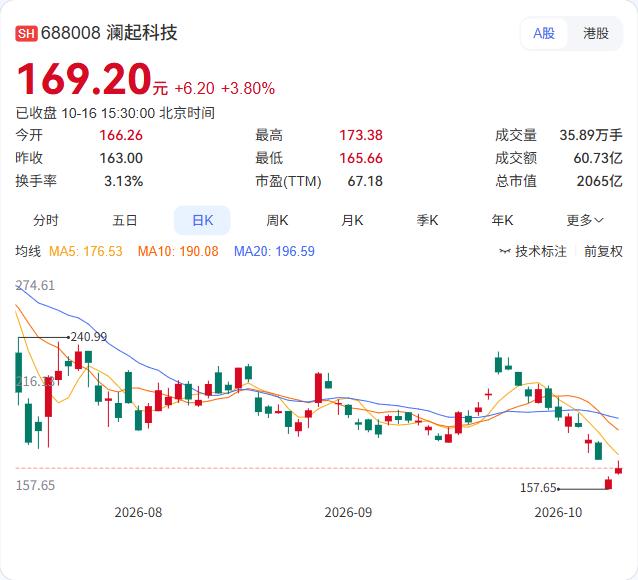Click stock title 688008 澜起科技
Image resolution: width=638 pixels, height=580 pixels.
click(109, 33)
